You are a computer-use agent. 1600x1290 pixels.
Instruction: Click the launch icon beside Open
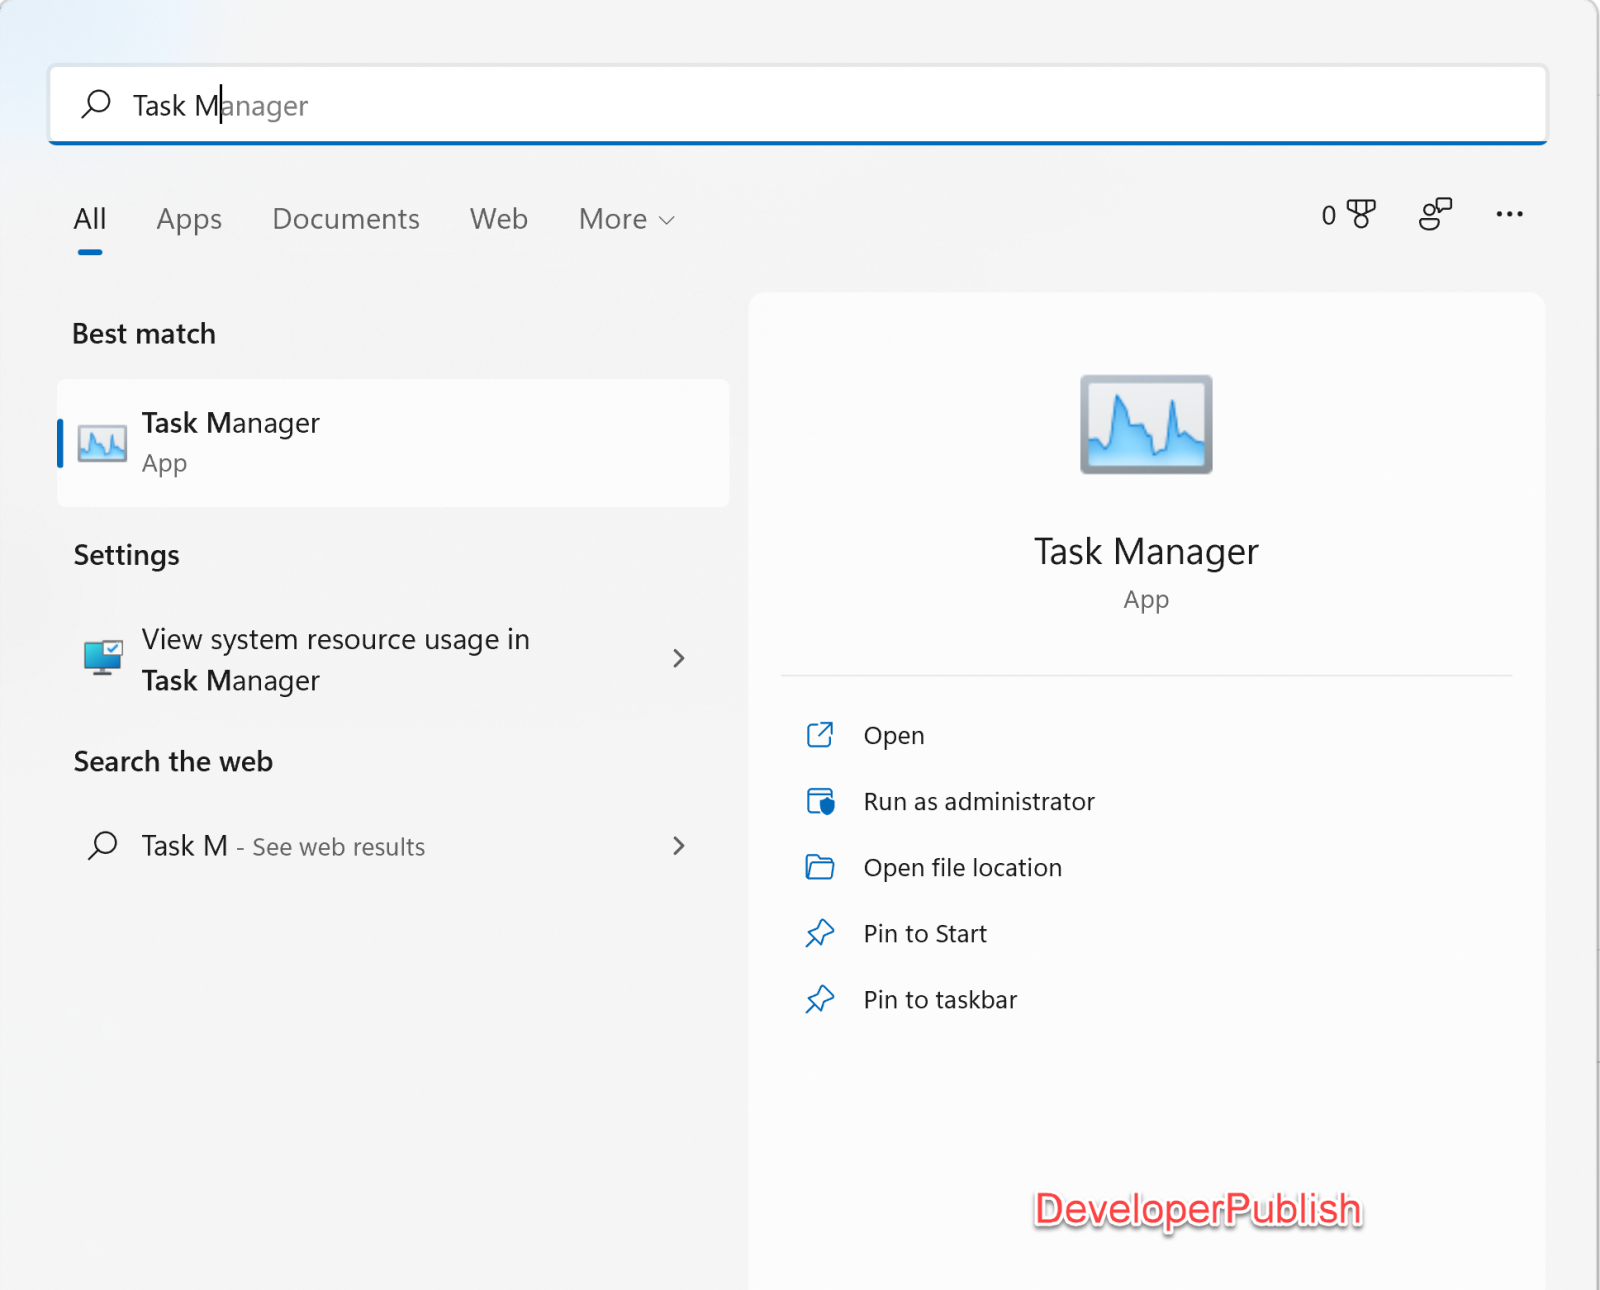[820, 735]
